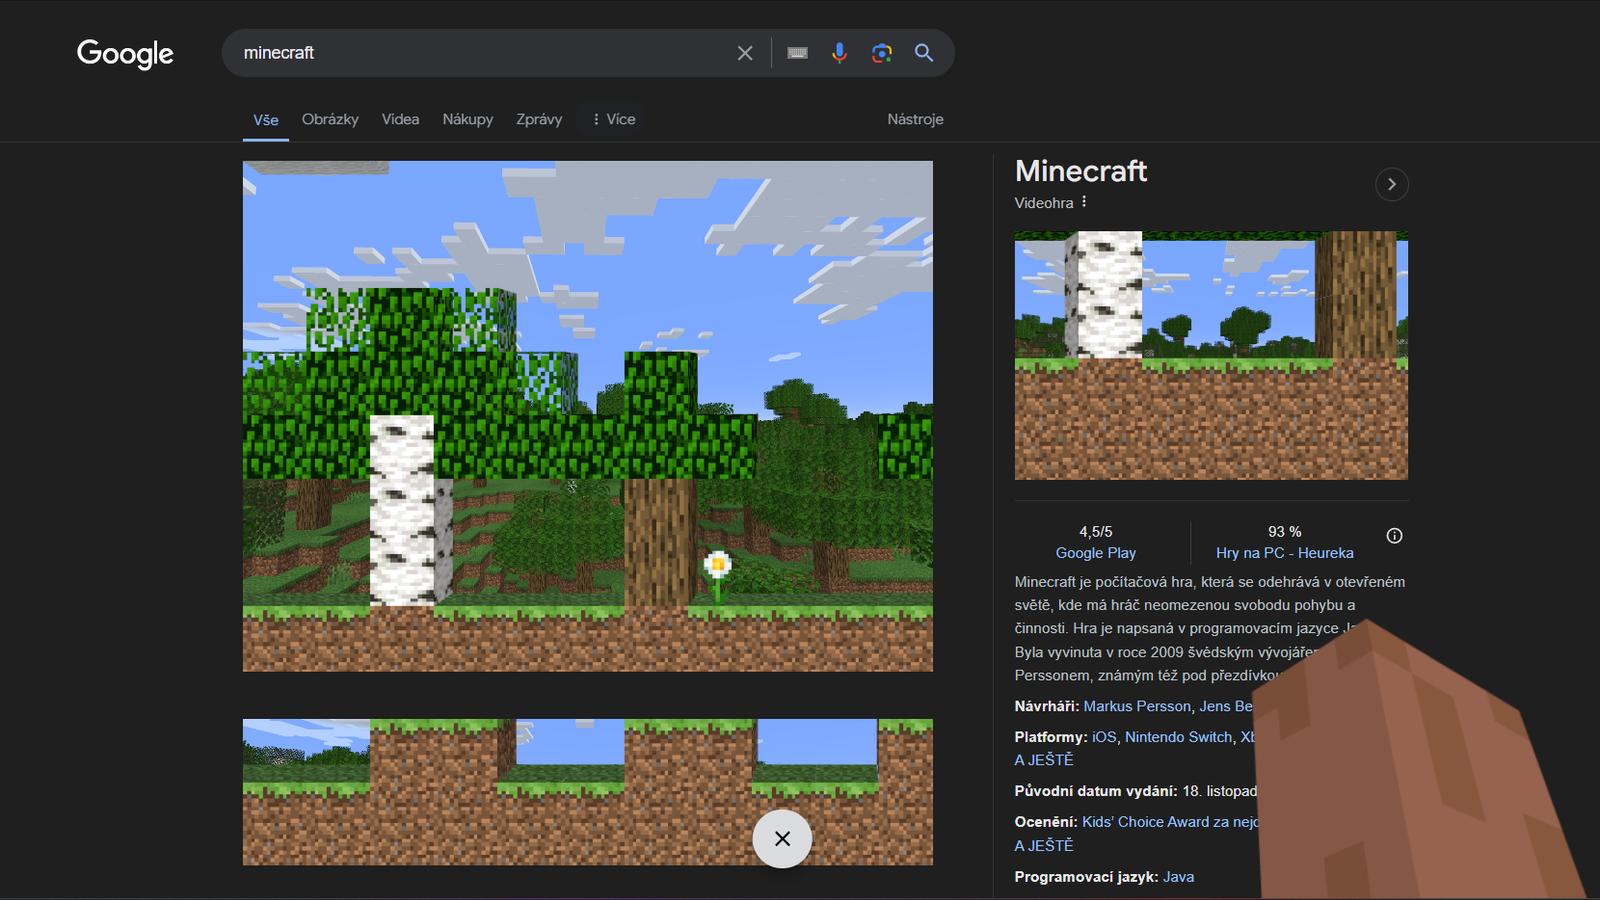Close the Minecraft minigame overlay
The image size is (1600, 900).
click(x=783, y=839)
